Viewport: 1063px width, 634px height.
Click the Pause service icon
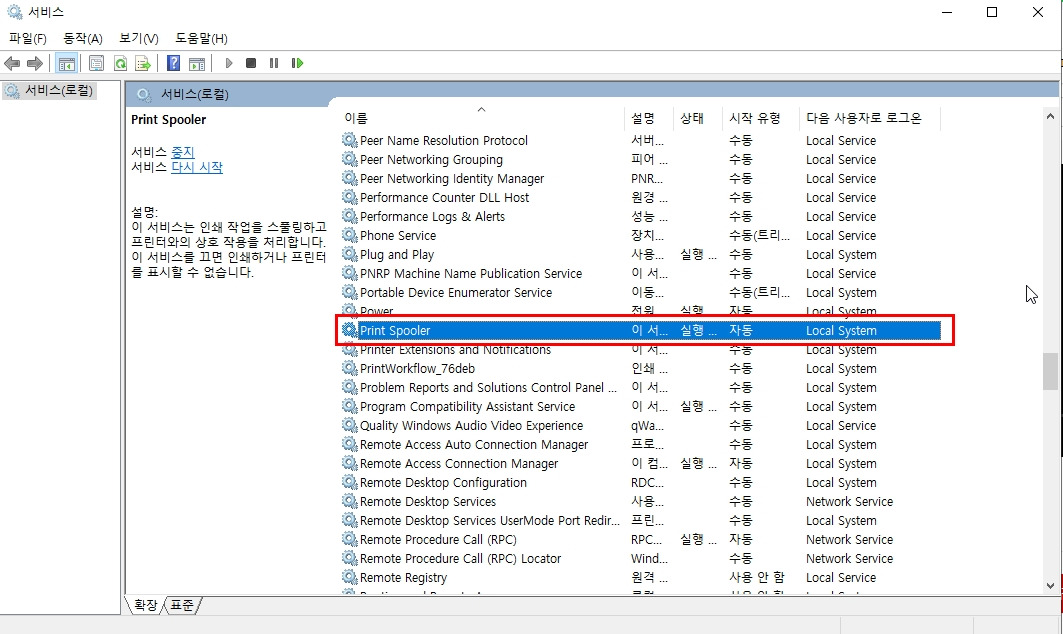pos(274,63)
